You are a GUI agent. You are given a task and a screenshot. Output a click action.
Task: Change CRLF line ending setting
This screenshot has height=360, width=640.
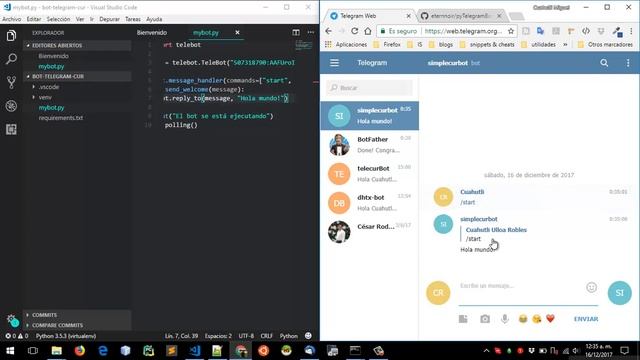pos(266,336)
